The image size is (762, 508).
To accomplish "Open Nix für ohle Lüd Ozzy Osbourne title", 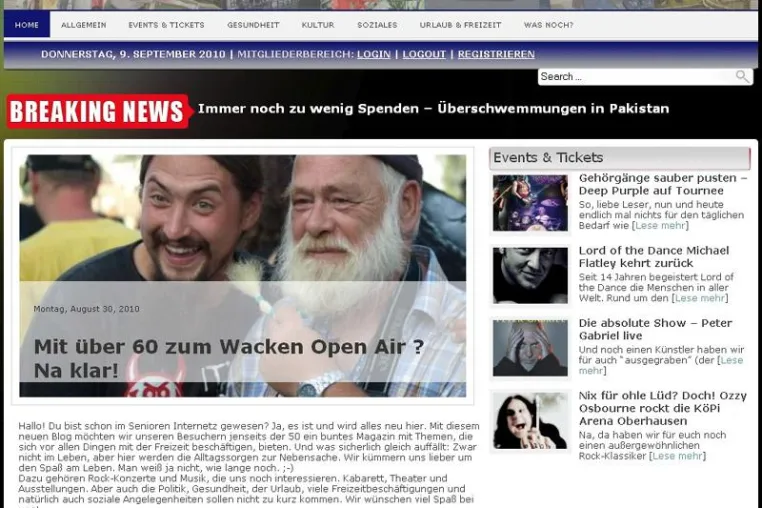I will (662, 408).
